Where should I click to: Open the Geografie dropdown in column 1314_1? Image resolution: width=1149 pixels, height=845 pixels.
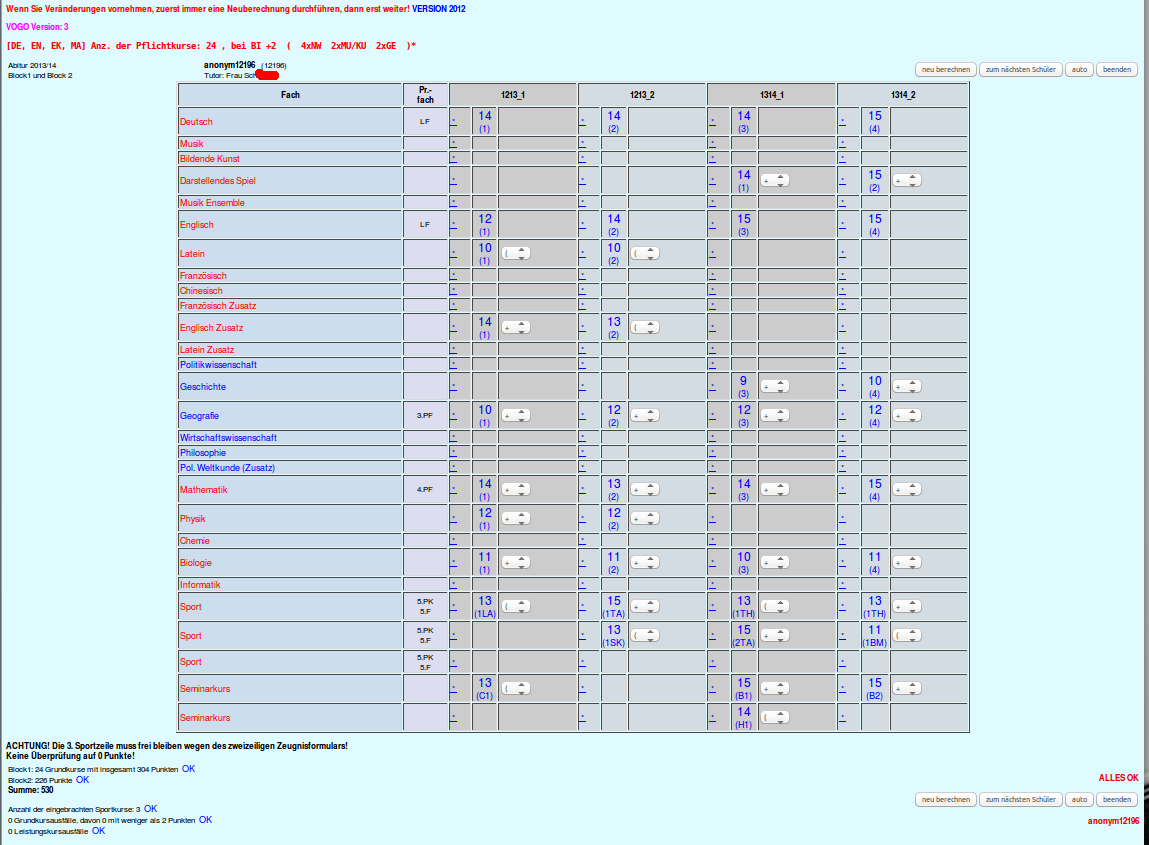click(775, 416)
